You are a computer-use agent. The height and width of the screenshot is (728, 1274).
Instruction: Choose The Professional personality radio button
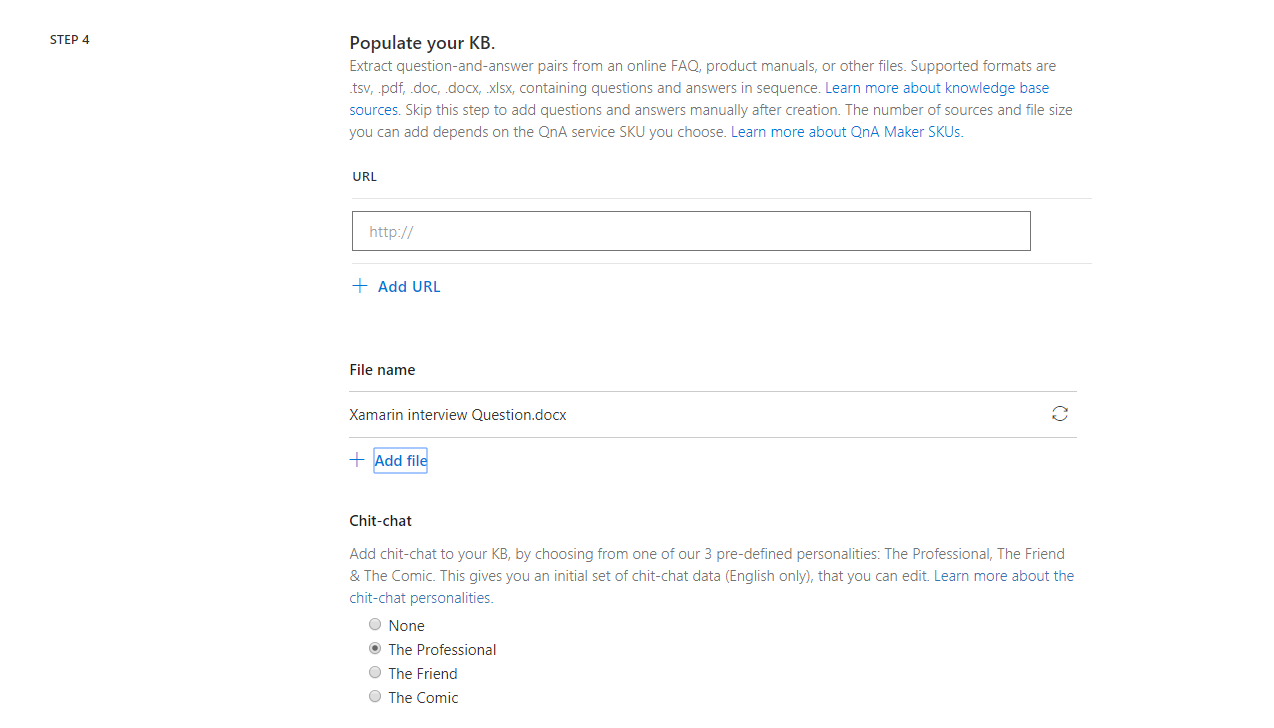pyautogui.click(x=375, y=649)
